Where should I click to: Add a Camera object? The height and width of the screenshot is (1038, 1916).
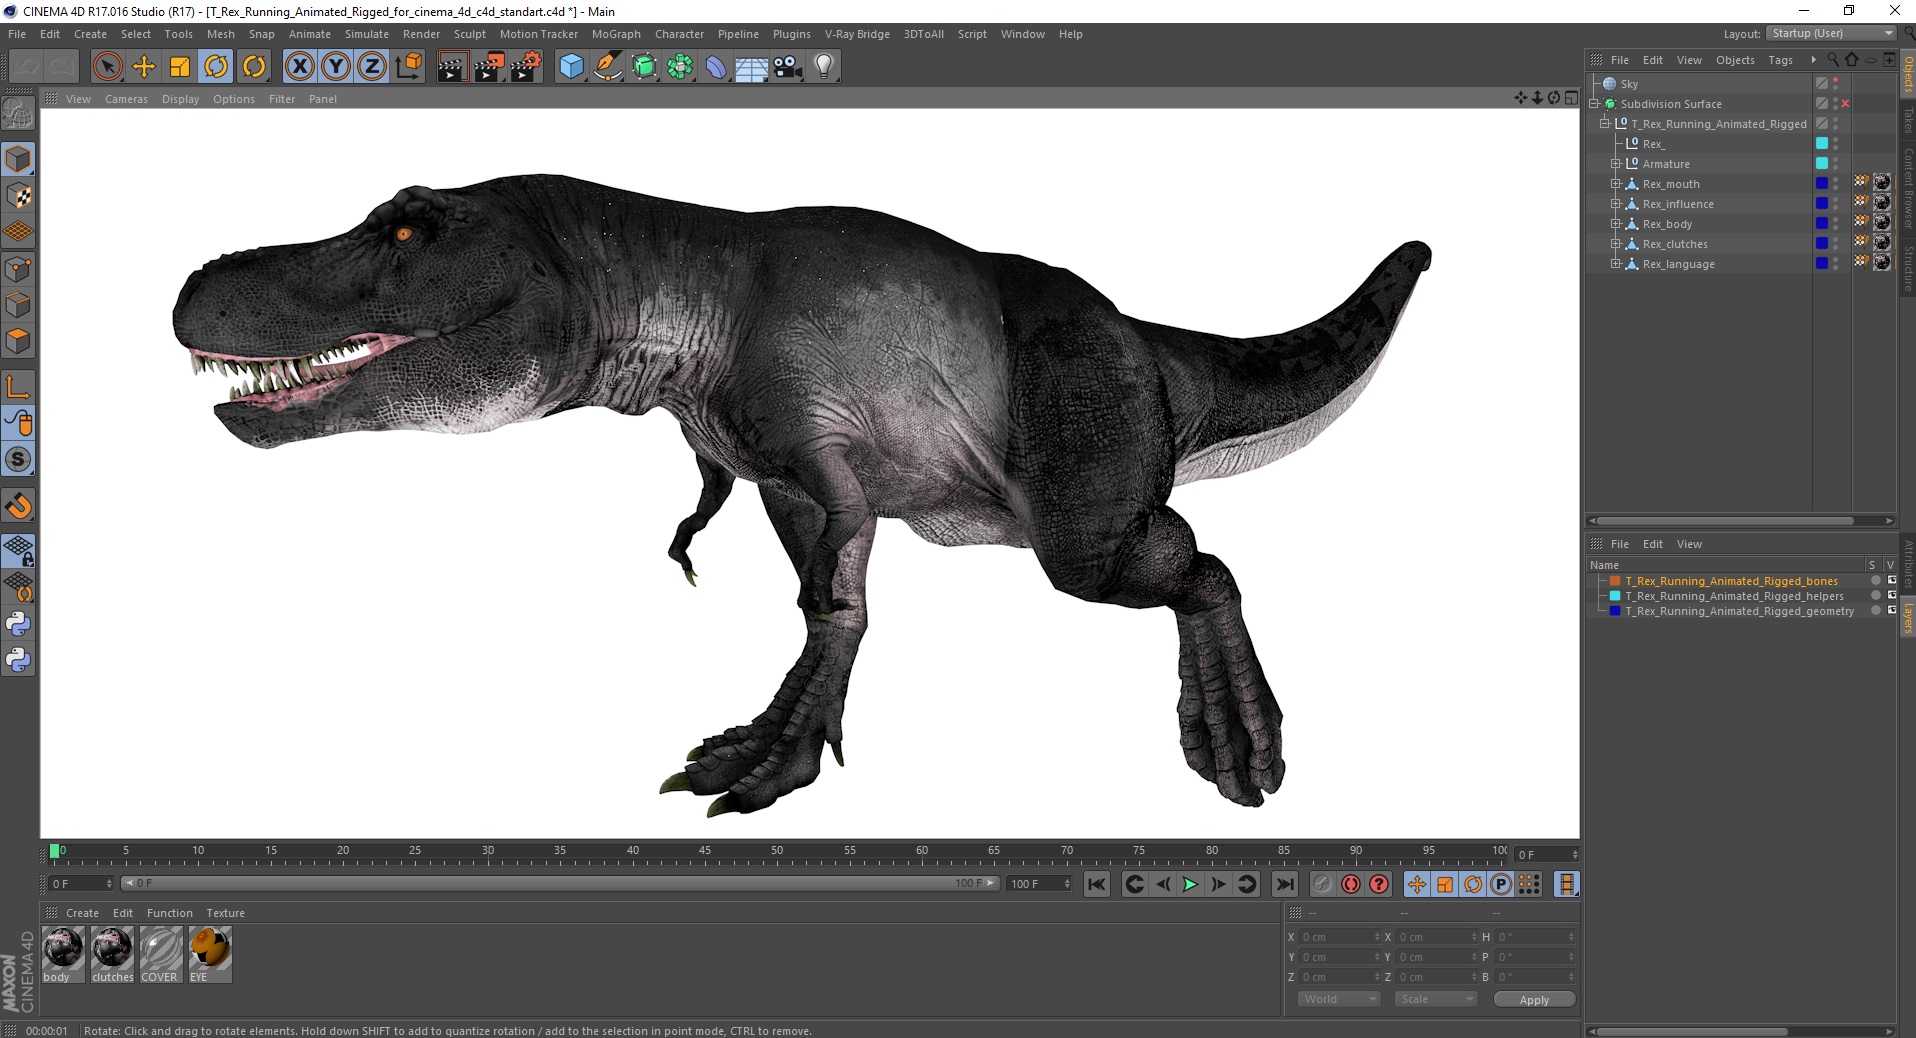click(x=788, y=67)
